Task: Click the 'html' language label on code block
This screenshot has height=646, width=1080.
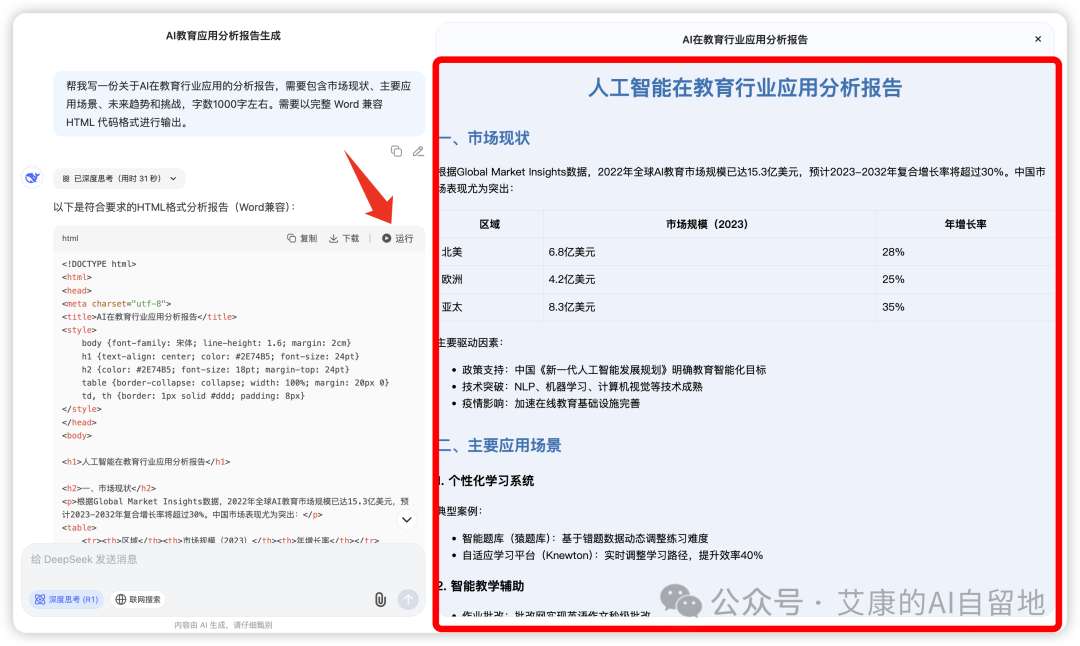Action: coord(70,238)
